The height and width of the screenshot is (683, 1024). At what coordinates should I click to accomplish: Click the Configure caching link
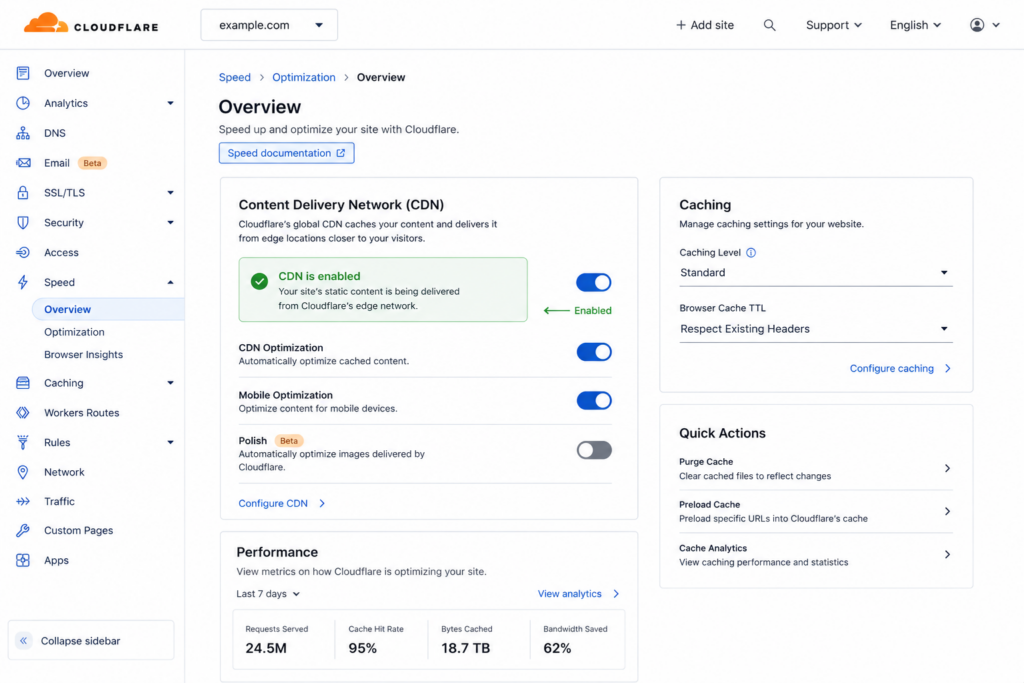tap(900, 368)
